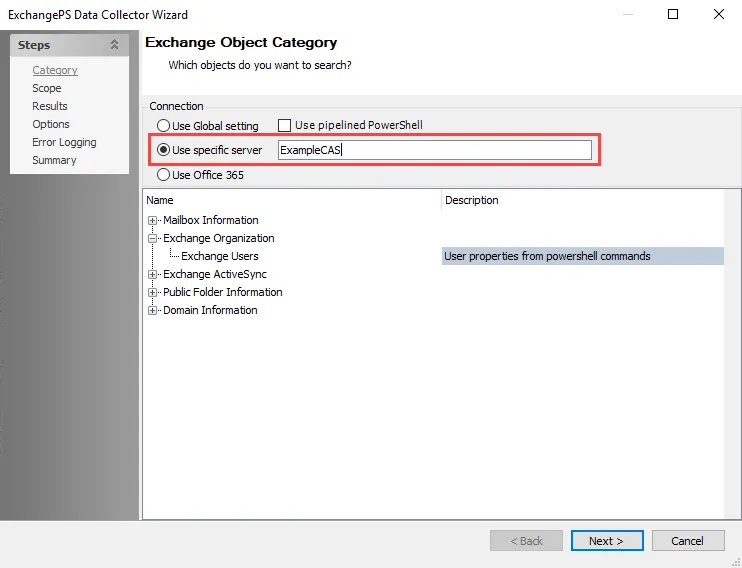Enable Use pipelined PowerShell checkbox
Image resolution: width=742 pixels, height=568 pixels.
(x=284, y=125)
